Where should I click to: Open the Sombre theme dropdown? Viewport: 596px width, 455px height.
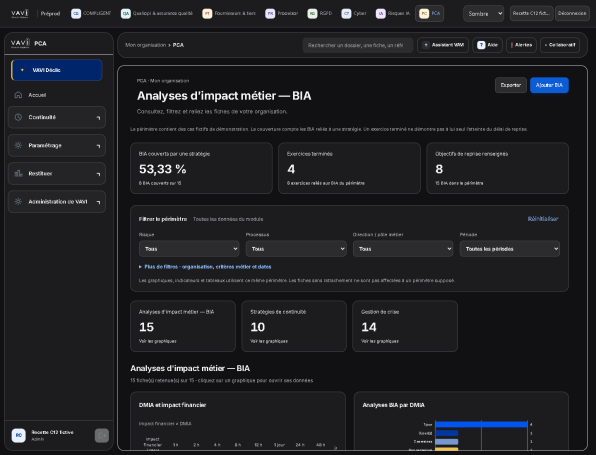(483, 14)
